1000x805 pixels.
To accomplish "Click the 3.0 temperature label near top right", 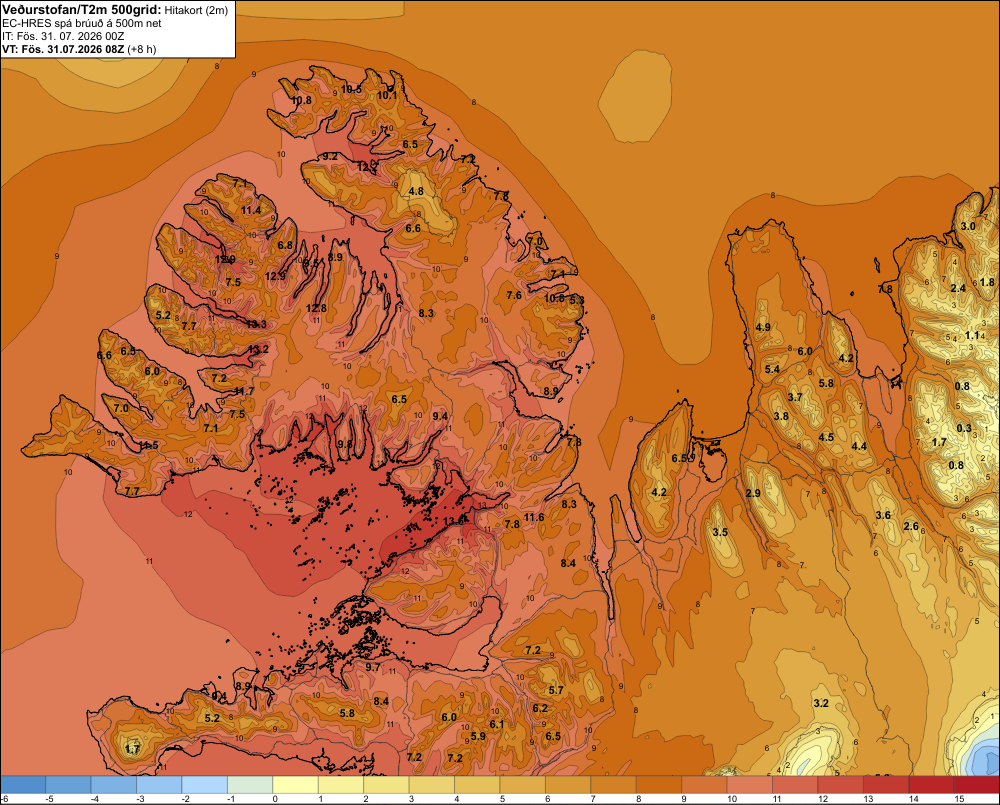I will tap(968, 226).
